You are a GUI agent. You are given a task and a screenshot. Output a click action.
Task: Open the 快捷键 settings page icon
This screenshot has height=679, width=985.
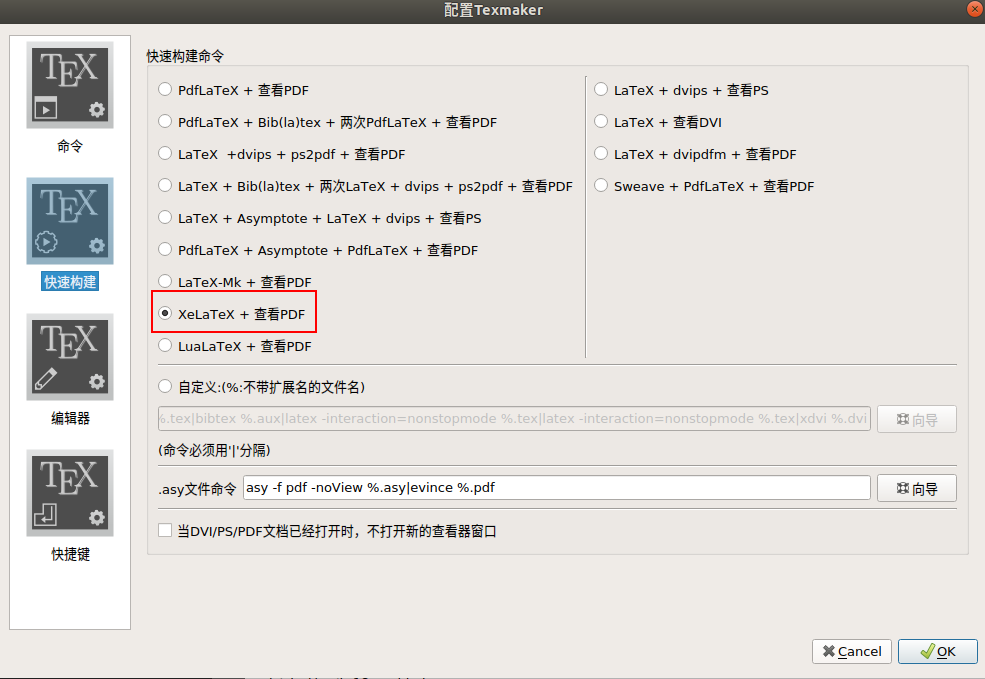pyautogui.click(x=70, y=493)
